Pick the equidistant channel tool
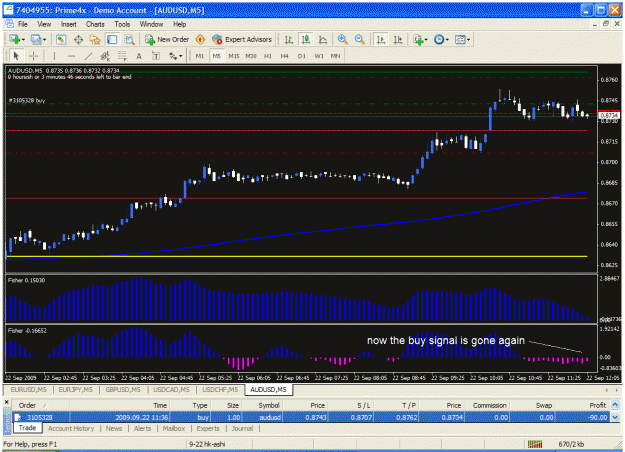This screenshot has width=625, height=452. pos(105,56)
